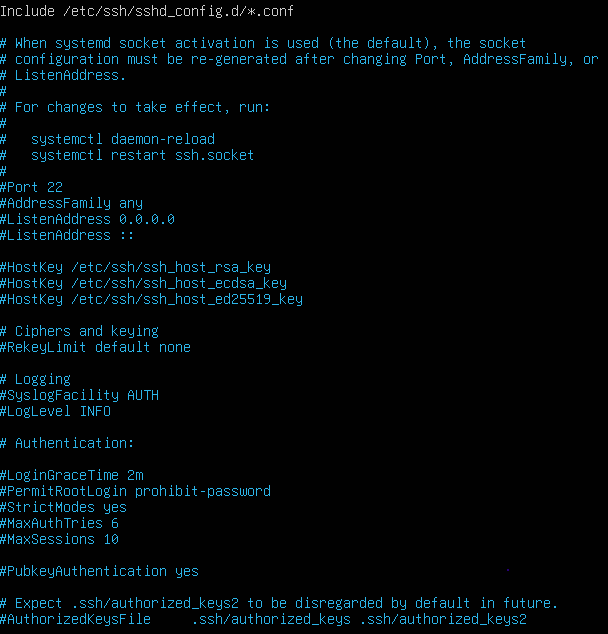608x634 pixels.
Task: Click the ssh_host_rsa_key HostKey line
Action: click(x=135, y=267)
